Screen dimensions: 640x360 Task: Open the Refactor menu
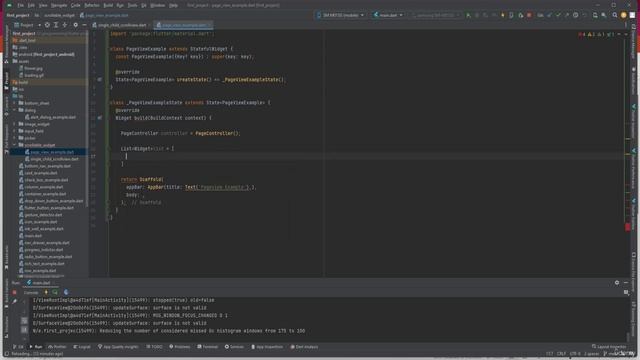coord(92,5)
